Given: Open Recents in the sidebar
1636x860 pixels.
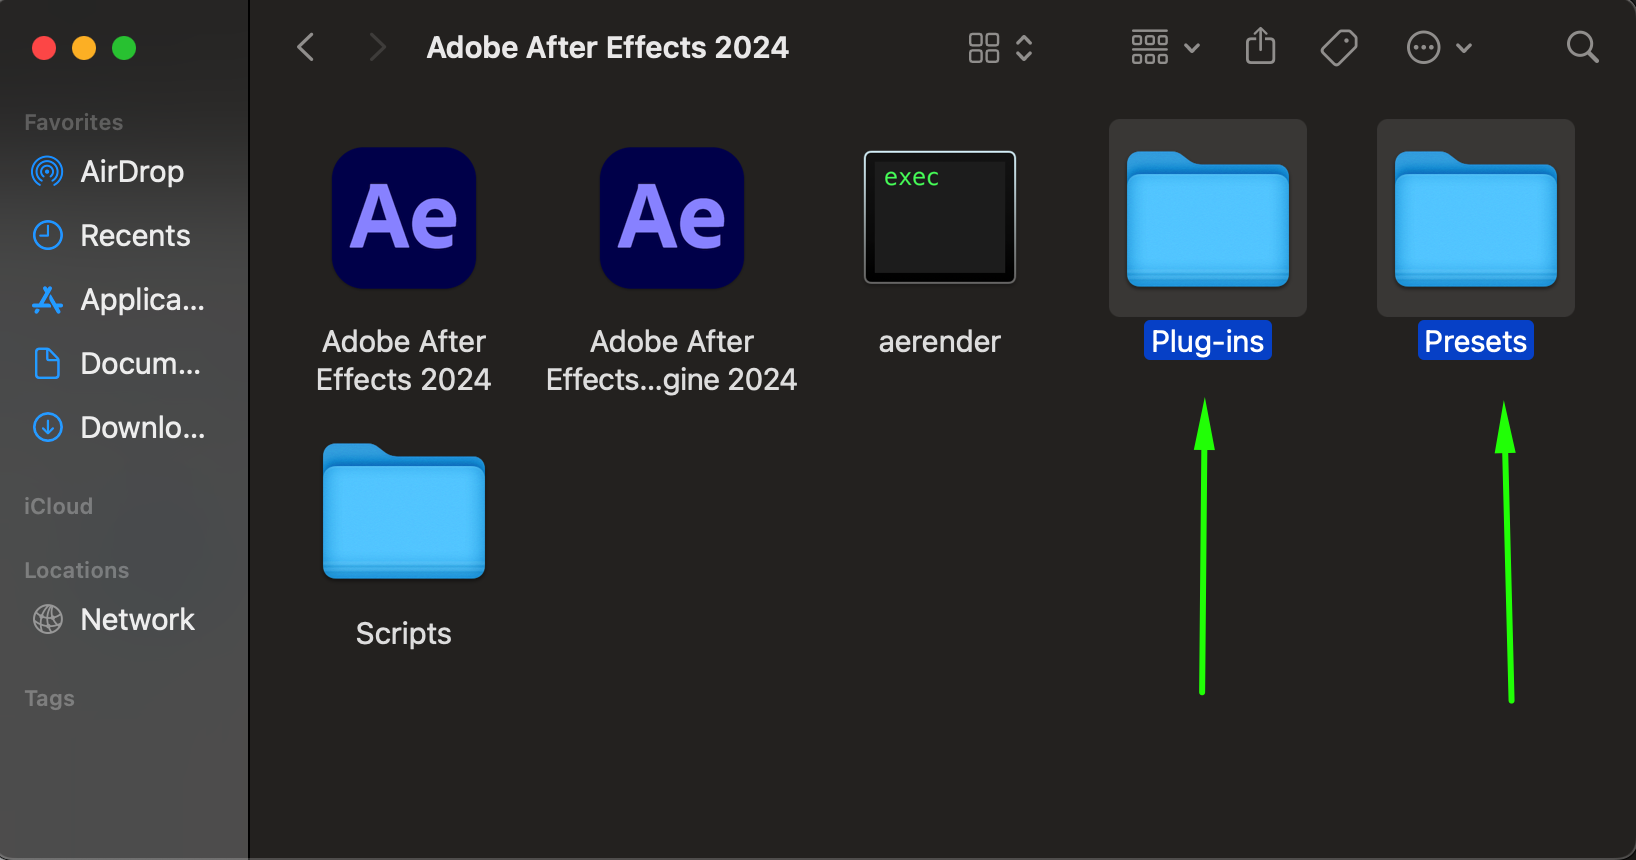Looking at the screenshot, I should click(x=135, y=236).
